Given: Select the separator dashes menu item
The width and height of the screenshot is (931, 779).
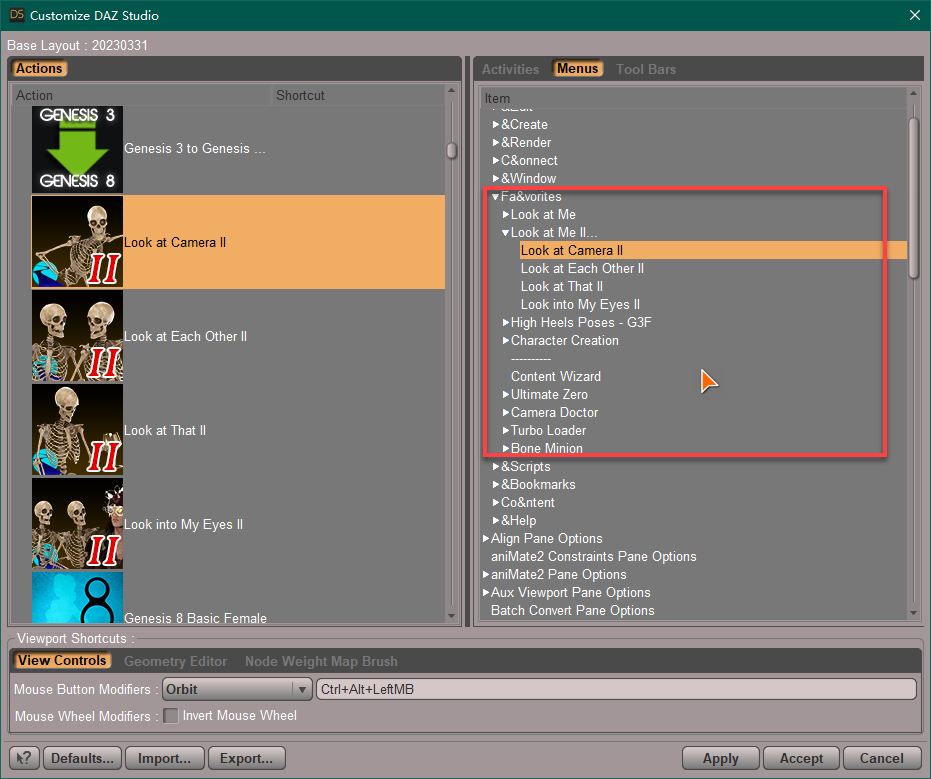Looking at the screenshot, I should [531, 359].
